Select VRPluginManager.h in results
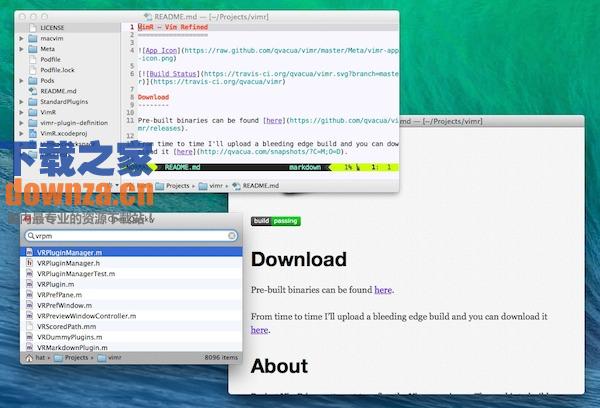The width and height of the screenshot is (600, 408). click(x=131, y=263)
